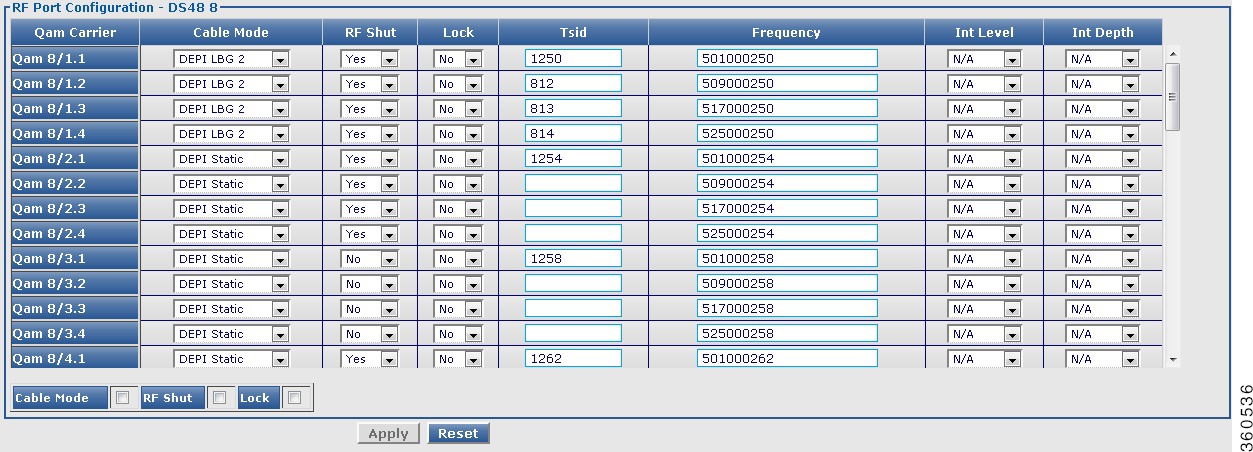Tick the Lock checkbox below the table

pyautogui.click(x=294, y=398)
